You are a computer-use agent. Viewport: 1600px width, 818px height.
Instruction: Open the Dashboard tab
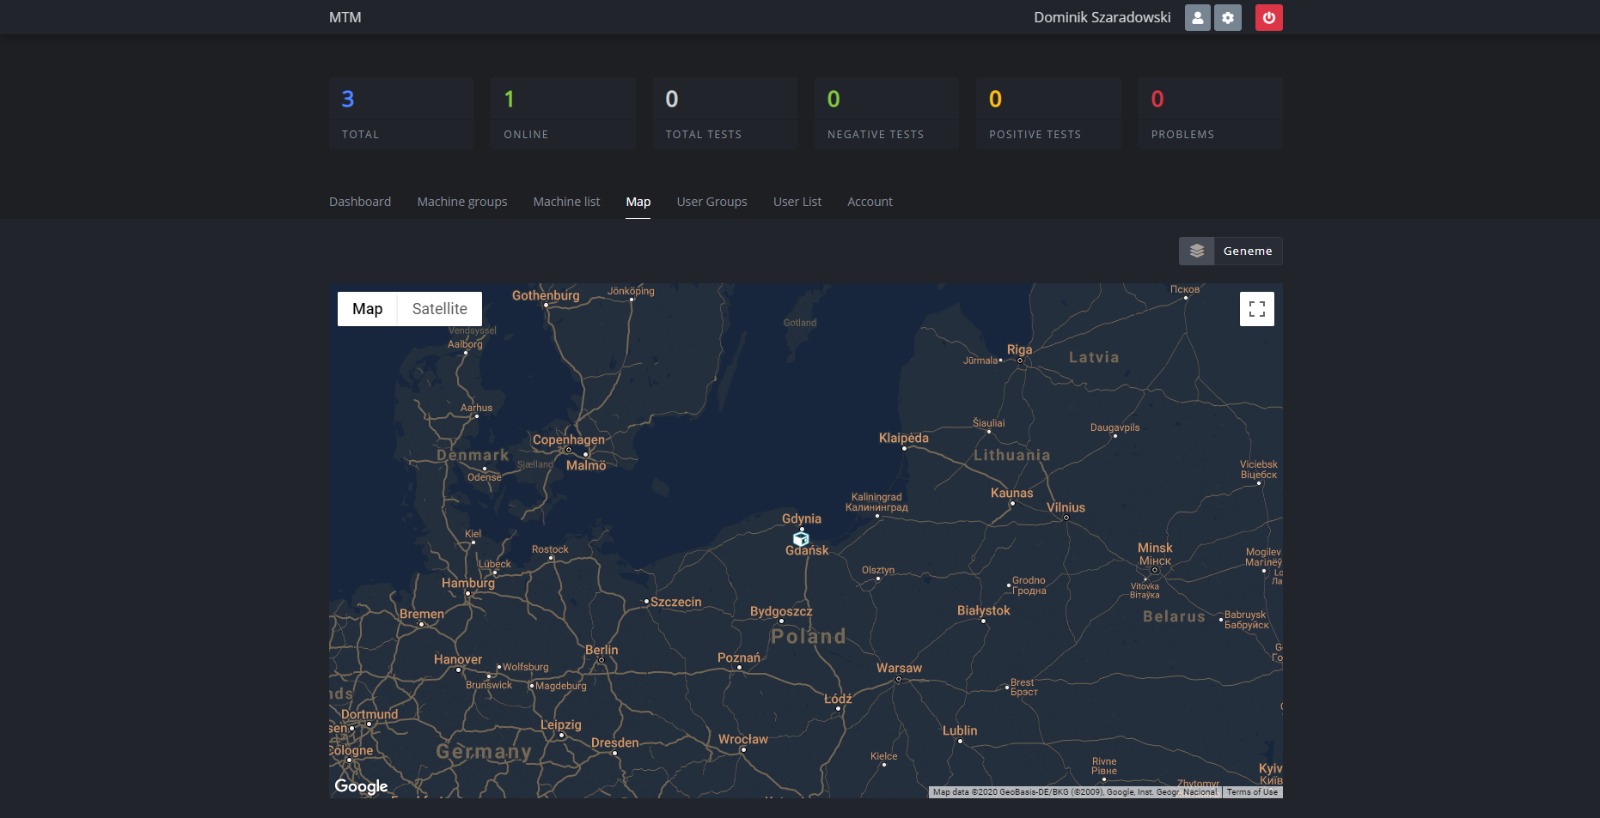[360, 202]
